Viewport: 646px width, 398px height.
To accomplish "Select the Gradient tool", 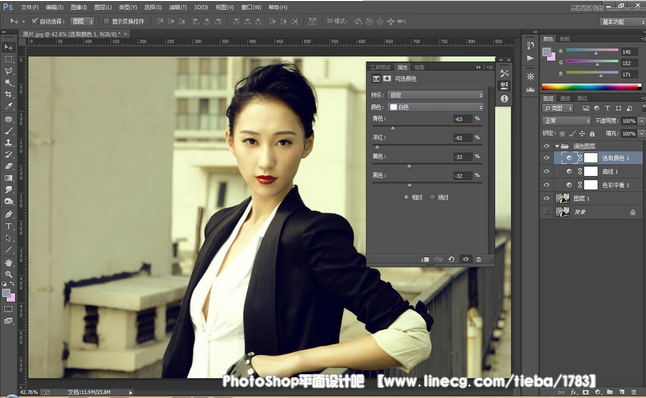I will click(8, 178).
